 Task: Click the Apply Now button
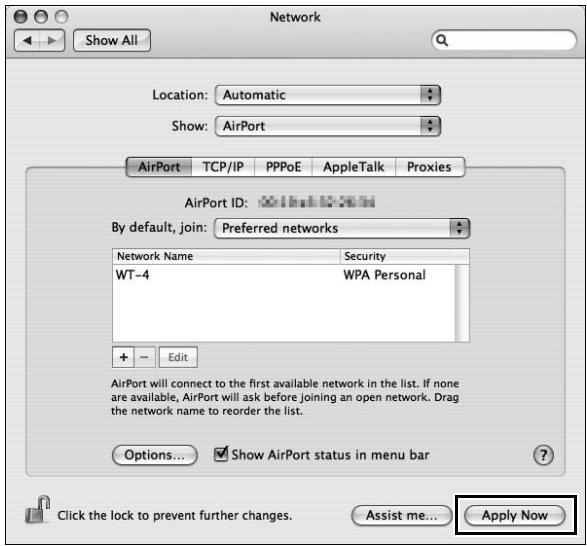click(515, 515)
